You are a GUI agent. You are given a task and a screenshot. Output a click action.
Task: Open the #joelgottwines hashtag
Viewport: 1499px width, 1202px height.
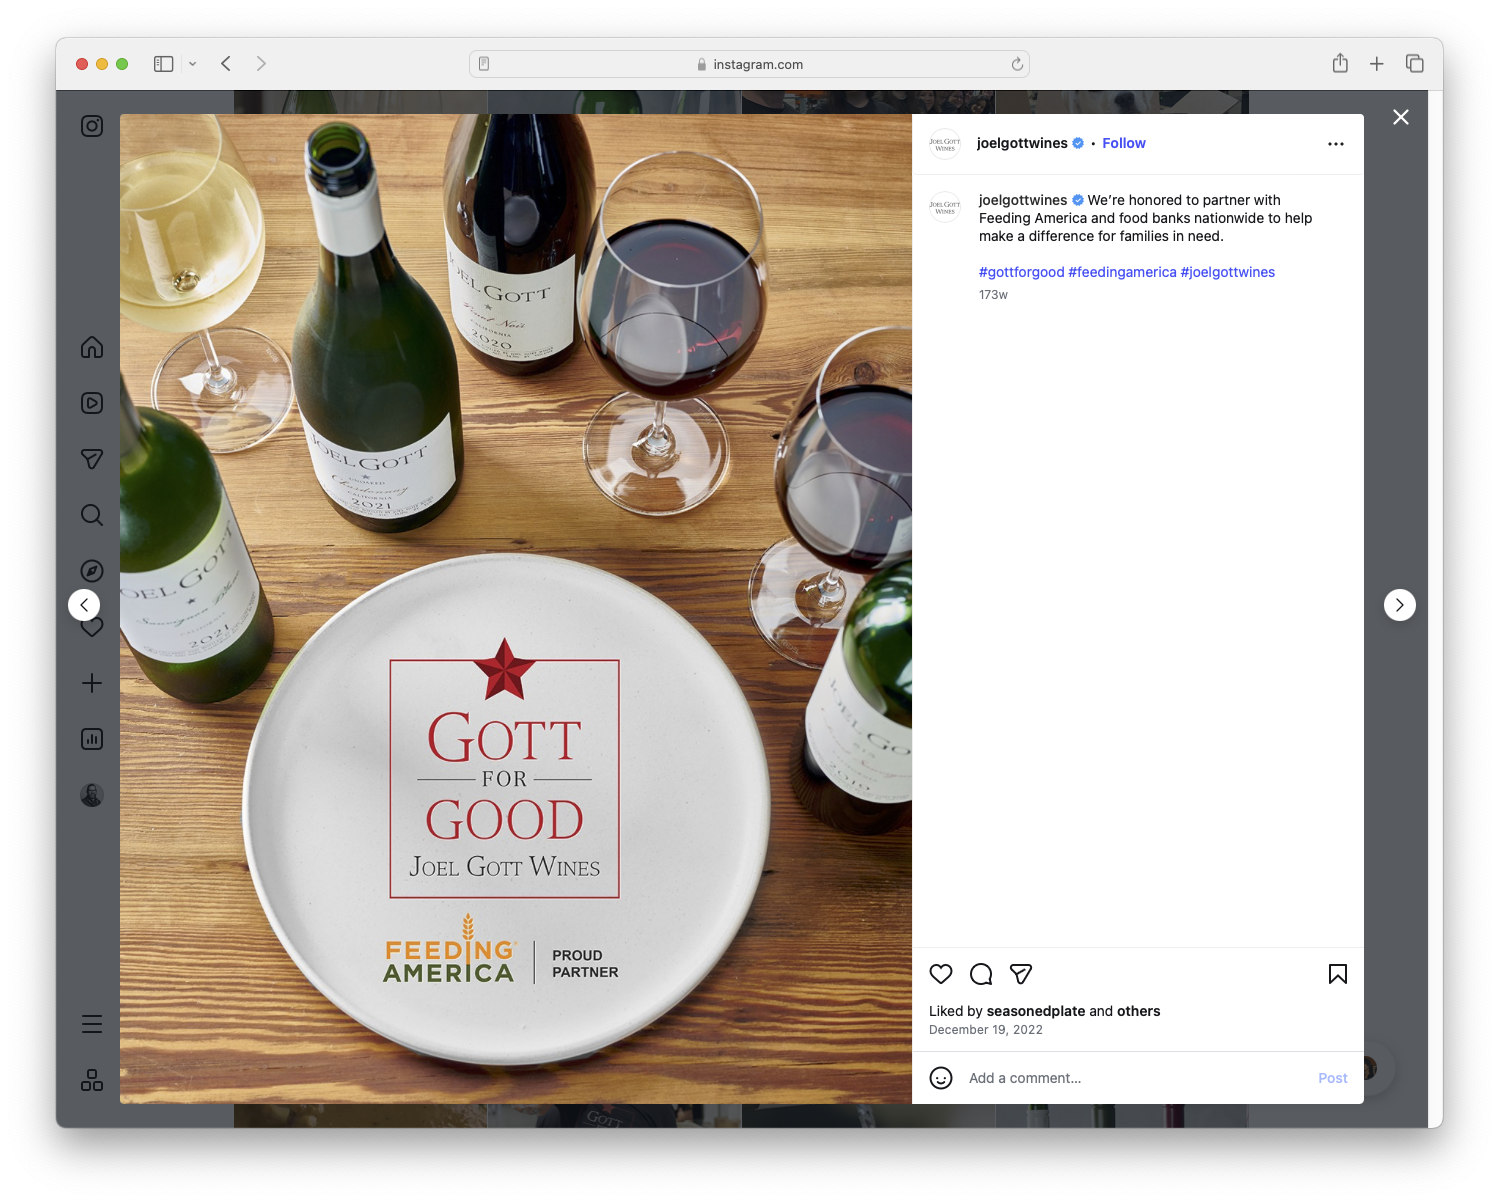1228,272
